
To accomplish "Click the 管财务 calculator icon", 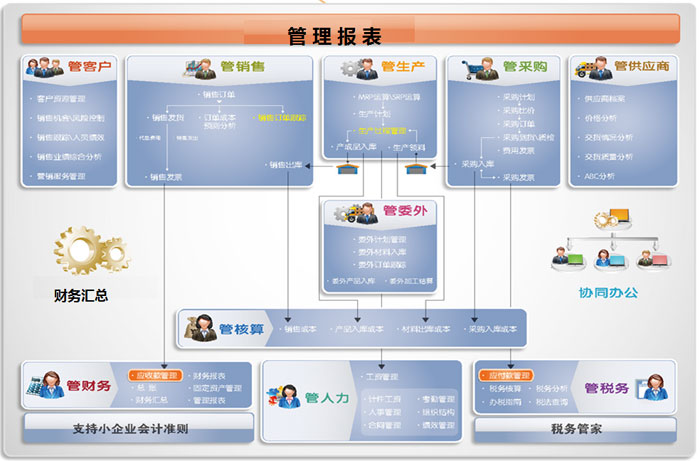I will click(x=44, y=384).
